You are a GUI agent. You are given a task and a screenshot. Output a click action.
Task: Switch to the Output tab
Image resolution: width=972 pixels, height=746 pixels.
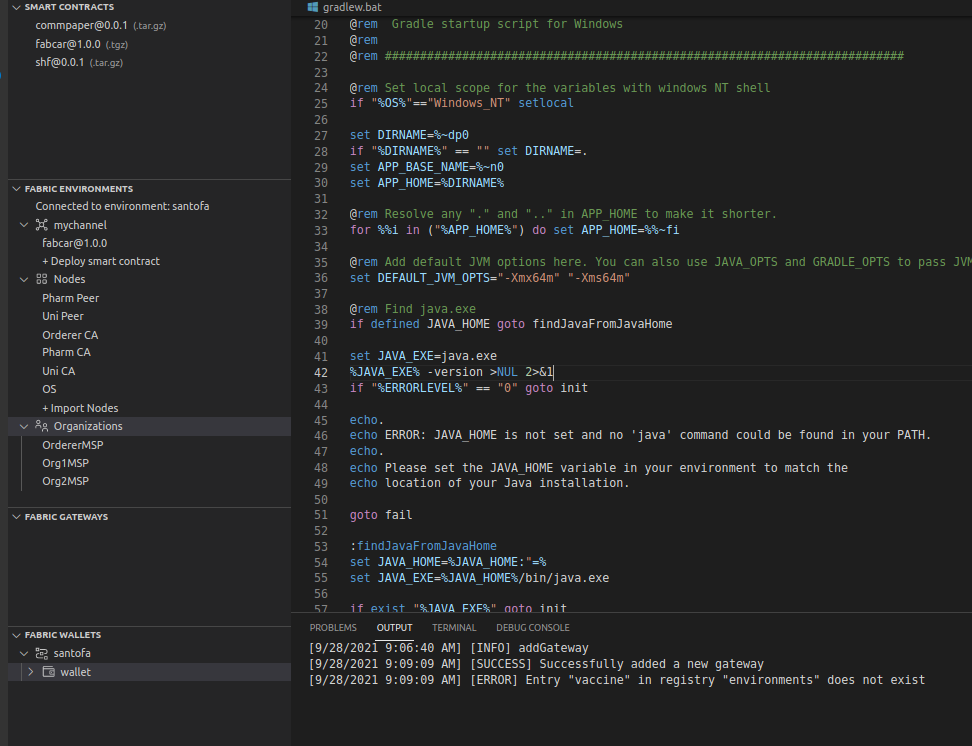[394, 628]
